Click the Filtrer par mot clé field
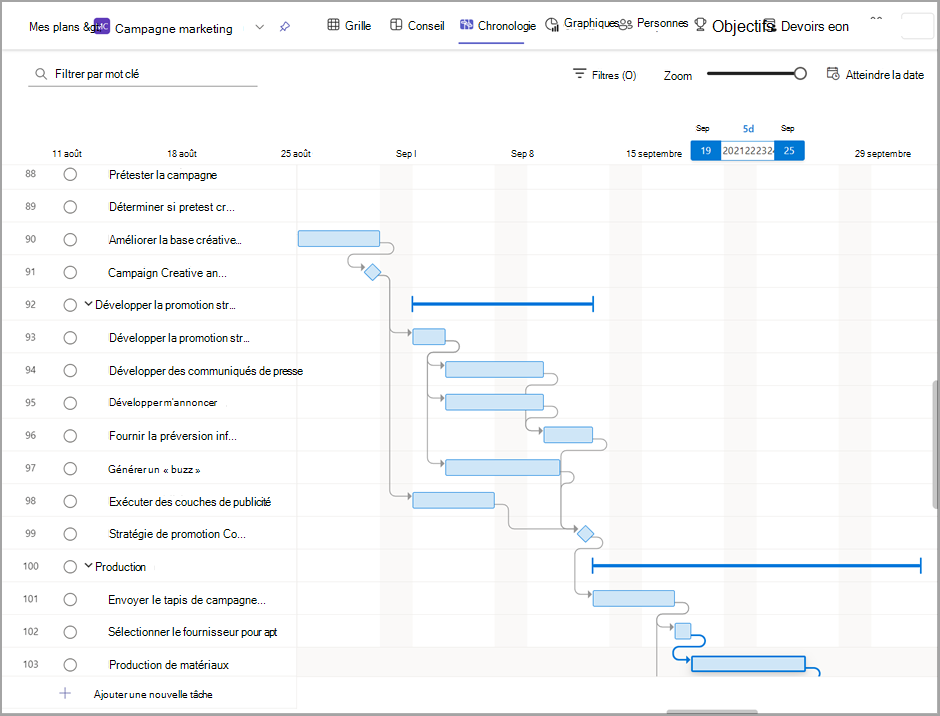 [x=143, y=74]
